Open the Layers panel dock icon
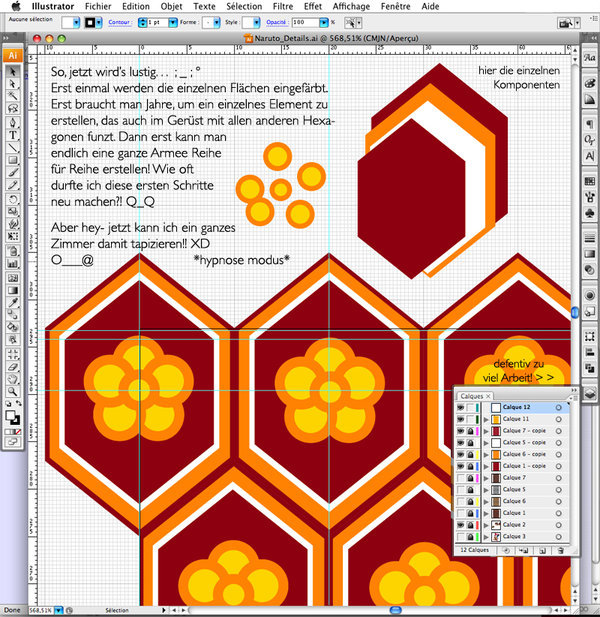 pos(589,393)
